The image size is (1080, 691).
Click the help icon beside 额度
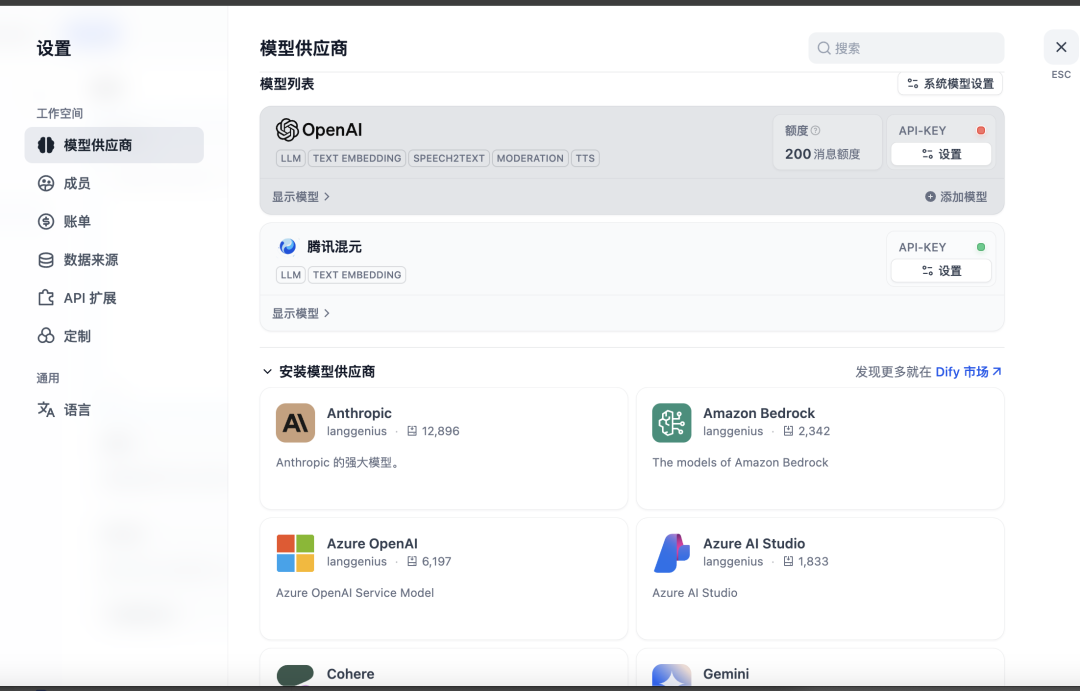tap(816, 130)
